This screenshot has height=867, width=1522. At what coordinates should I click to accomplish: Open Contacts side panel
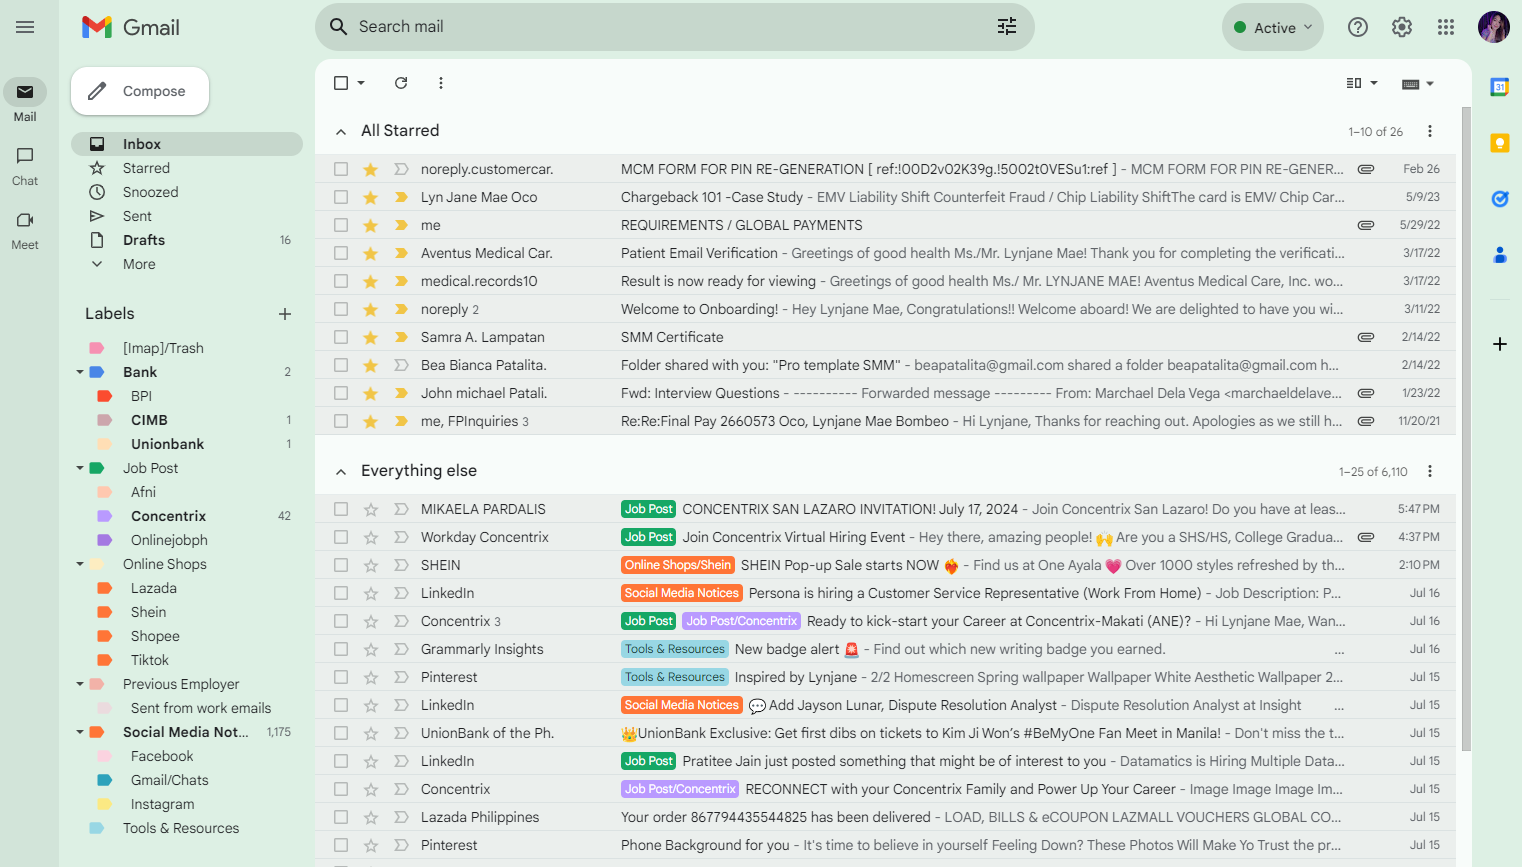tap(1500, 255)
